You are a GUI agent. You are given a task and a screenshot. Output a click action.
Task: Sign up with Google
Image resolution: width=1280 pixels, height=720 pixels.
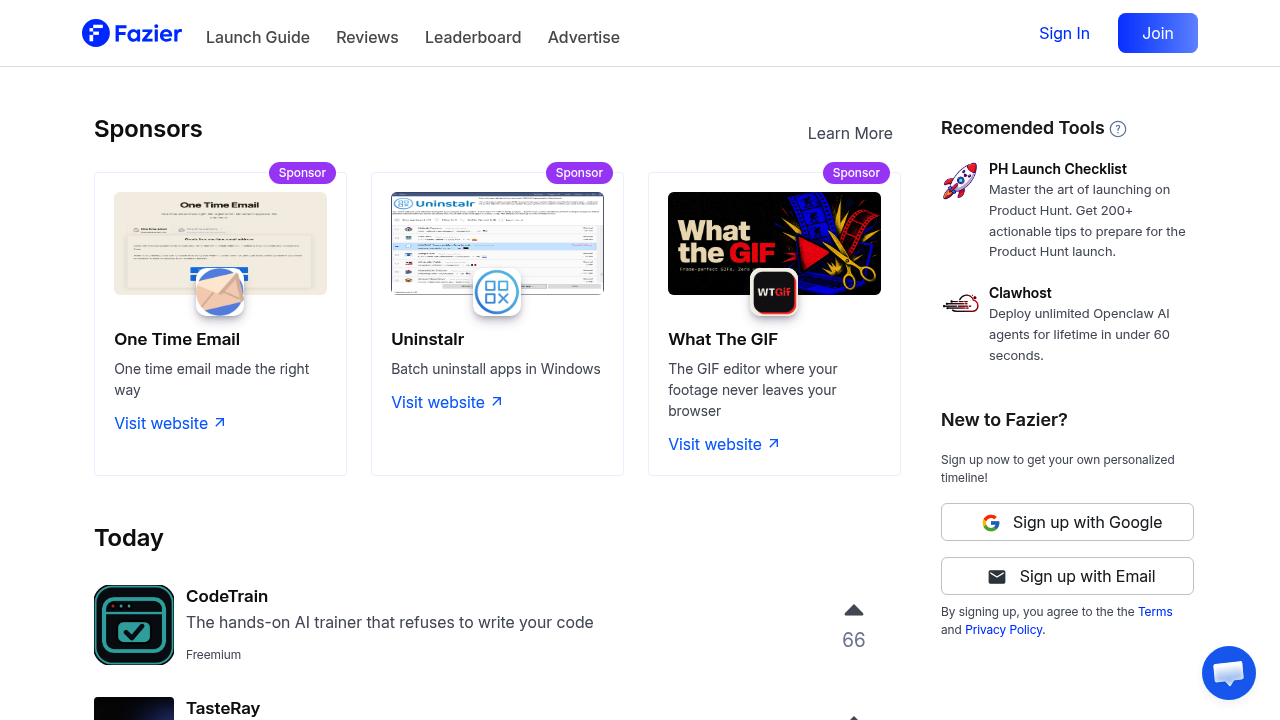[x=1067, y=522]
